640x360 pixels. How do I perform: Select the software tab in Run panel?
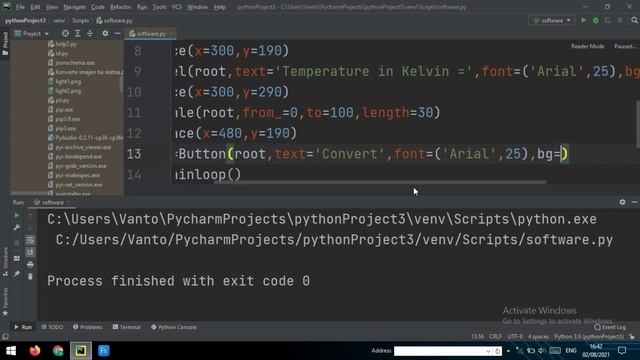click(x=52, y=202)
